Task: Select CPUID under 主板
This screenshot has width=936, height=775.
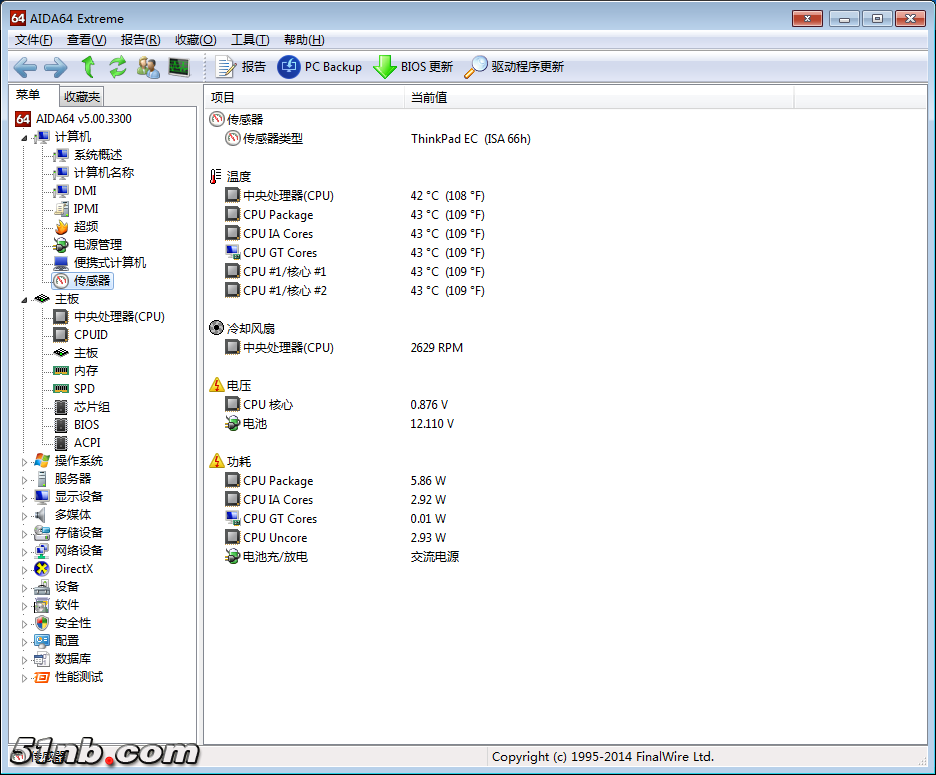Action: (90, 335)
